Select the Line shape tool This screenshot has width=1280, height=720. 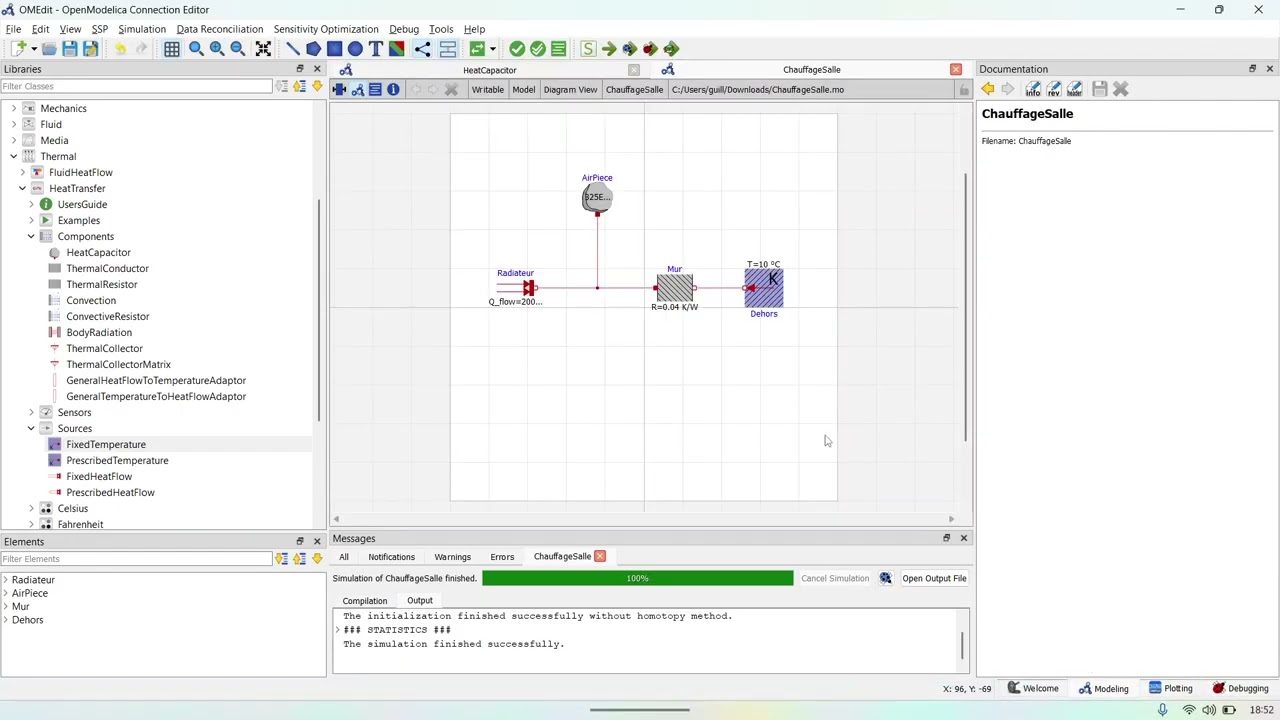click(292, 48)
